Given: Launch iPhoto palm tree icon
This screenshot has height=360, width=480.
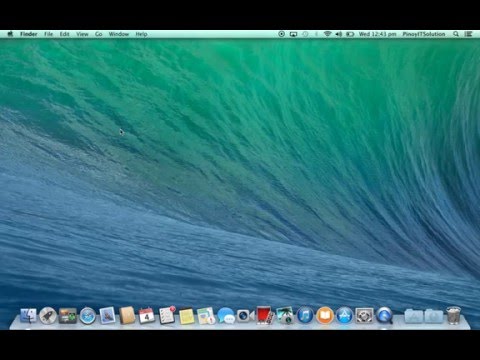Looking at the screenshot, I should (x=285, y=316).
